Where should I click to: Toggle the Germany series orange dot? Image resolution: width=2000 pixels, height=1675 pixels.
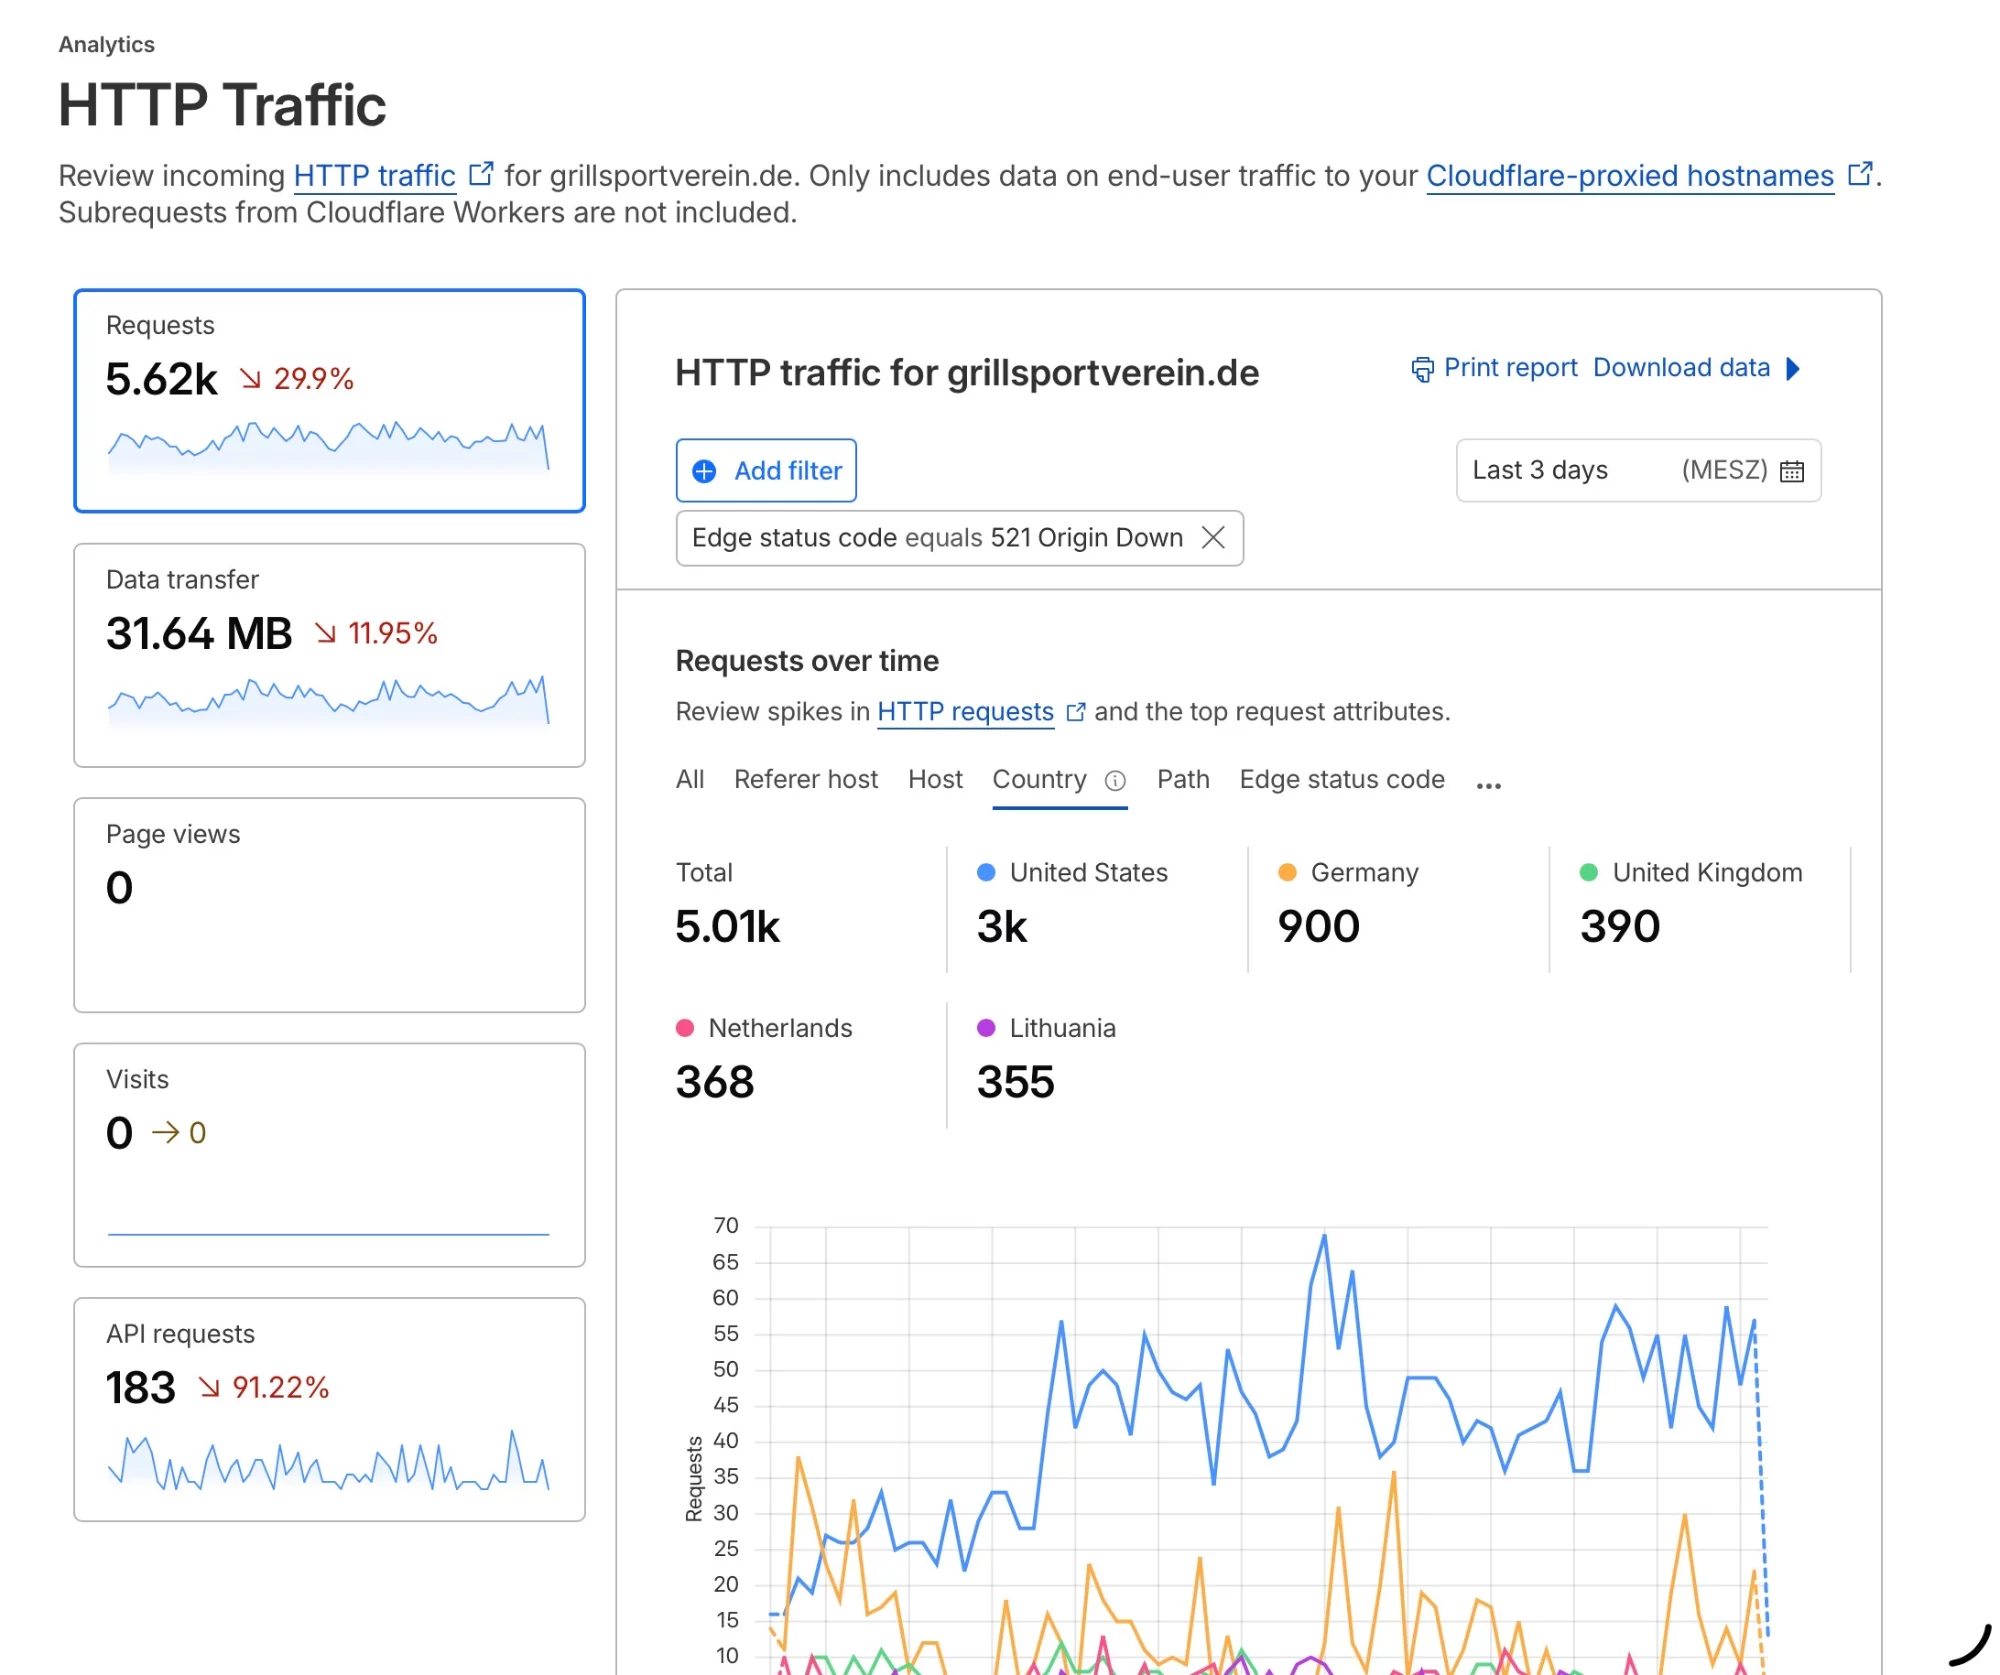(x=1288, y=872)
